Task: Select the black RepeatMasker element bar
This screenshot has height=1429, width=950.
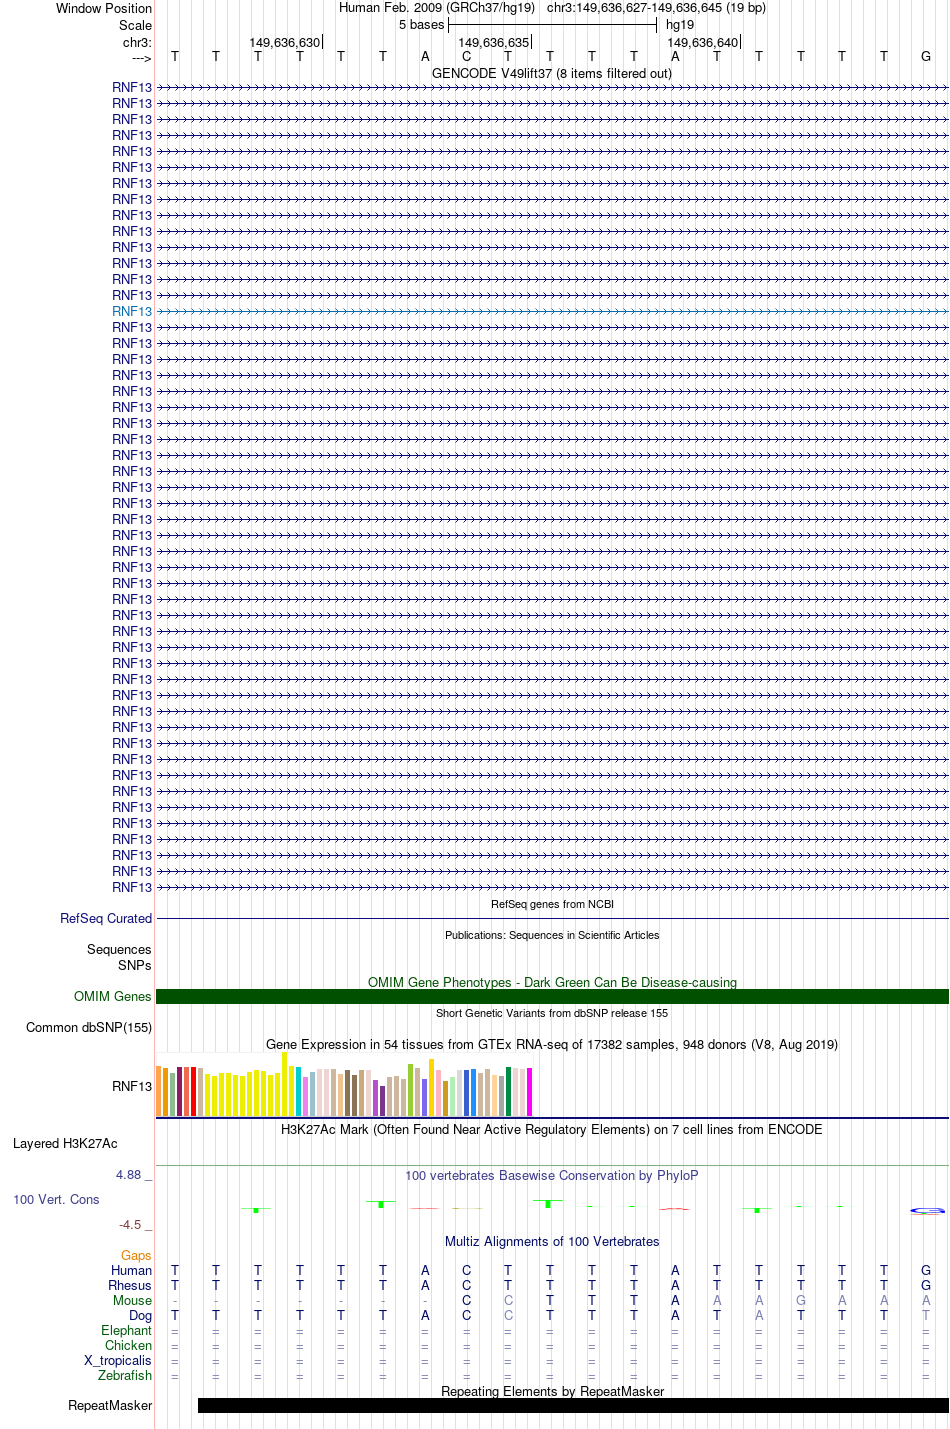Action: [573, 1406]
